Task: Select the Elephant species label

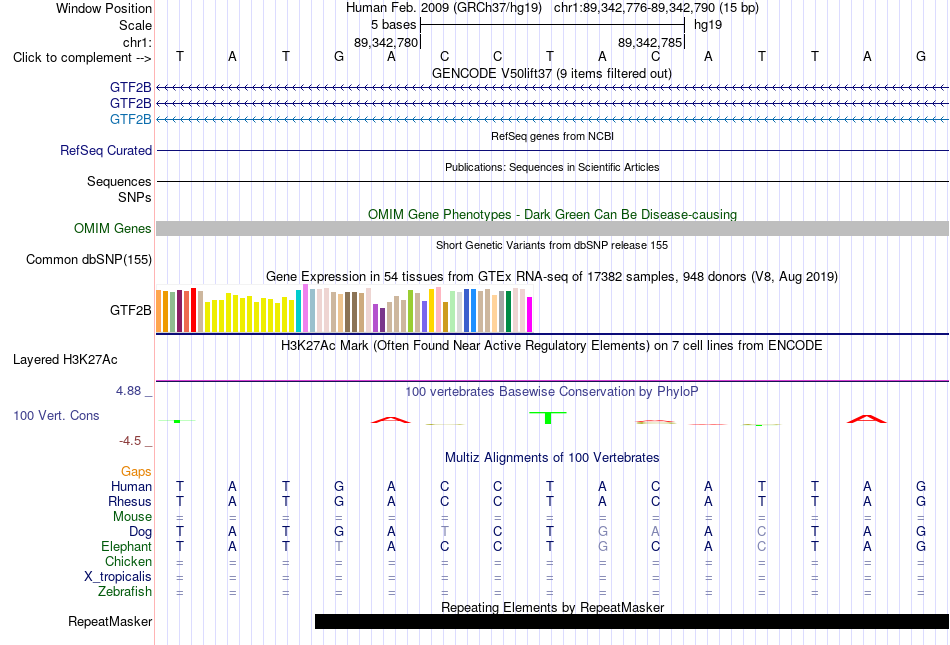Action: [127, 546]
